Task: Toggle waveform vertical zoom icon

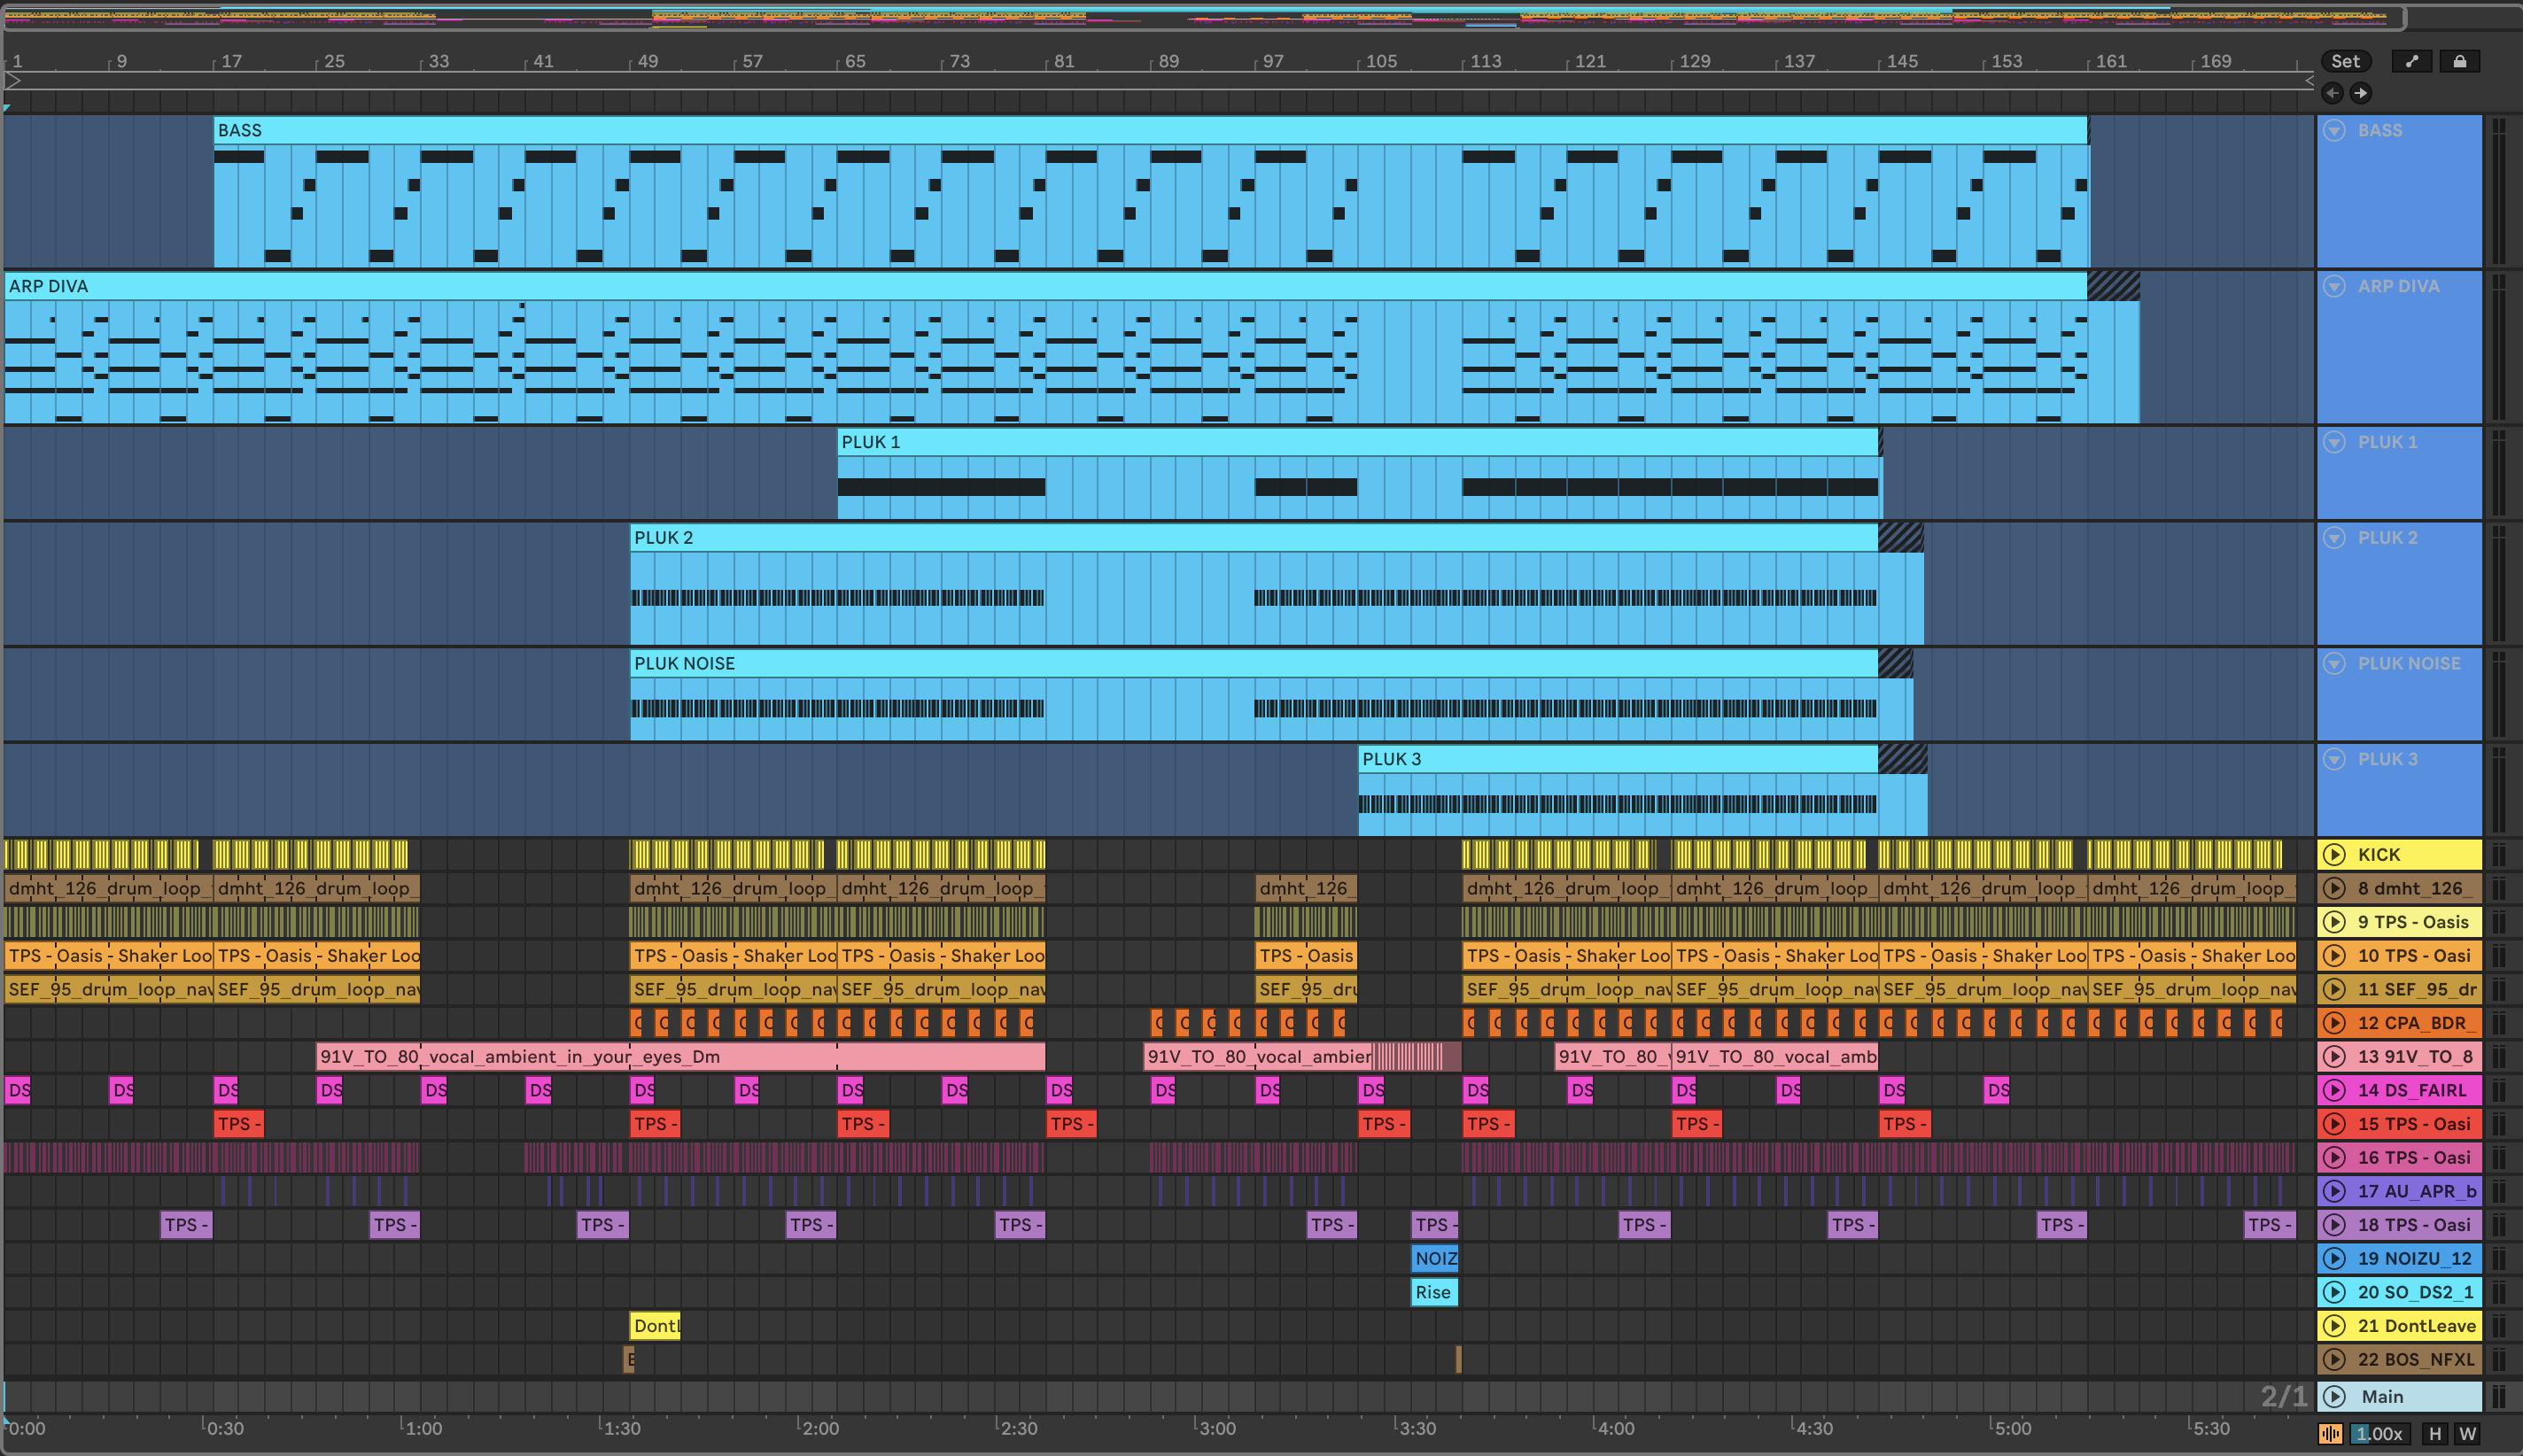Action: [x=2330, y=1434]
